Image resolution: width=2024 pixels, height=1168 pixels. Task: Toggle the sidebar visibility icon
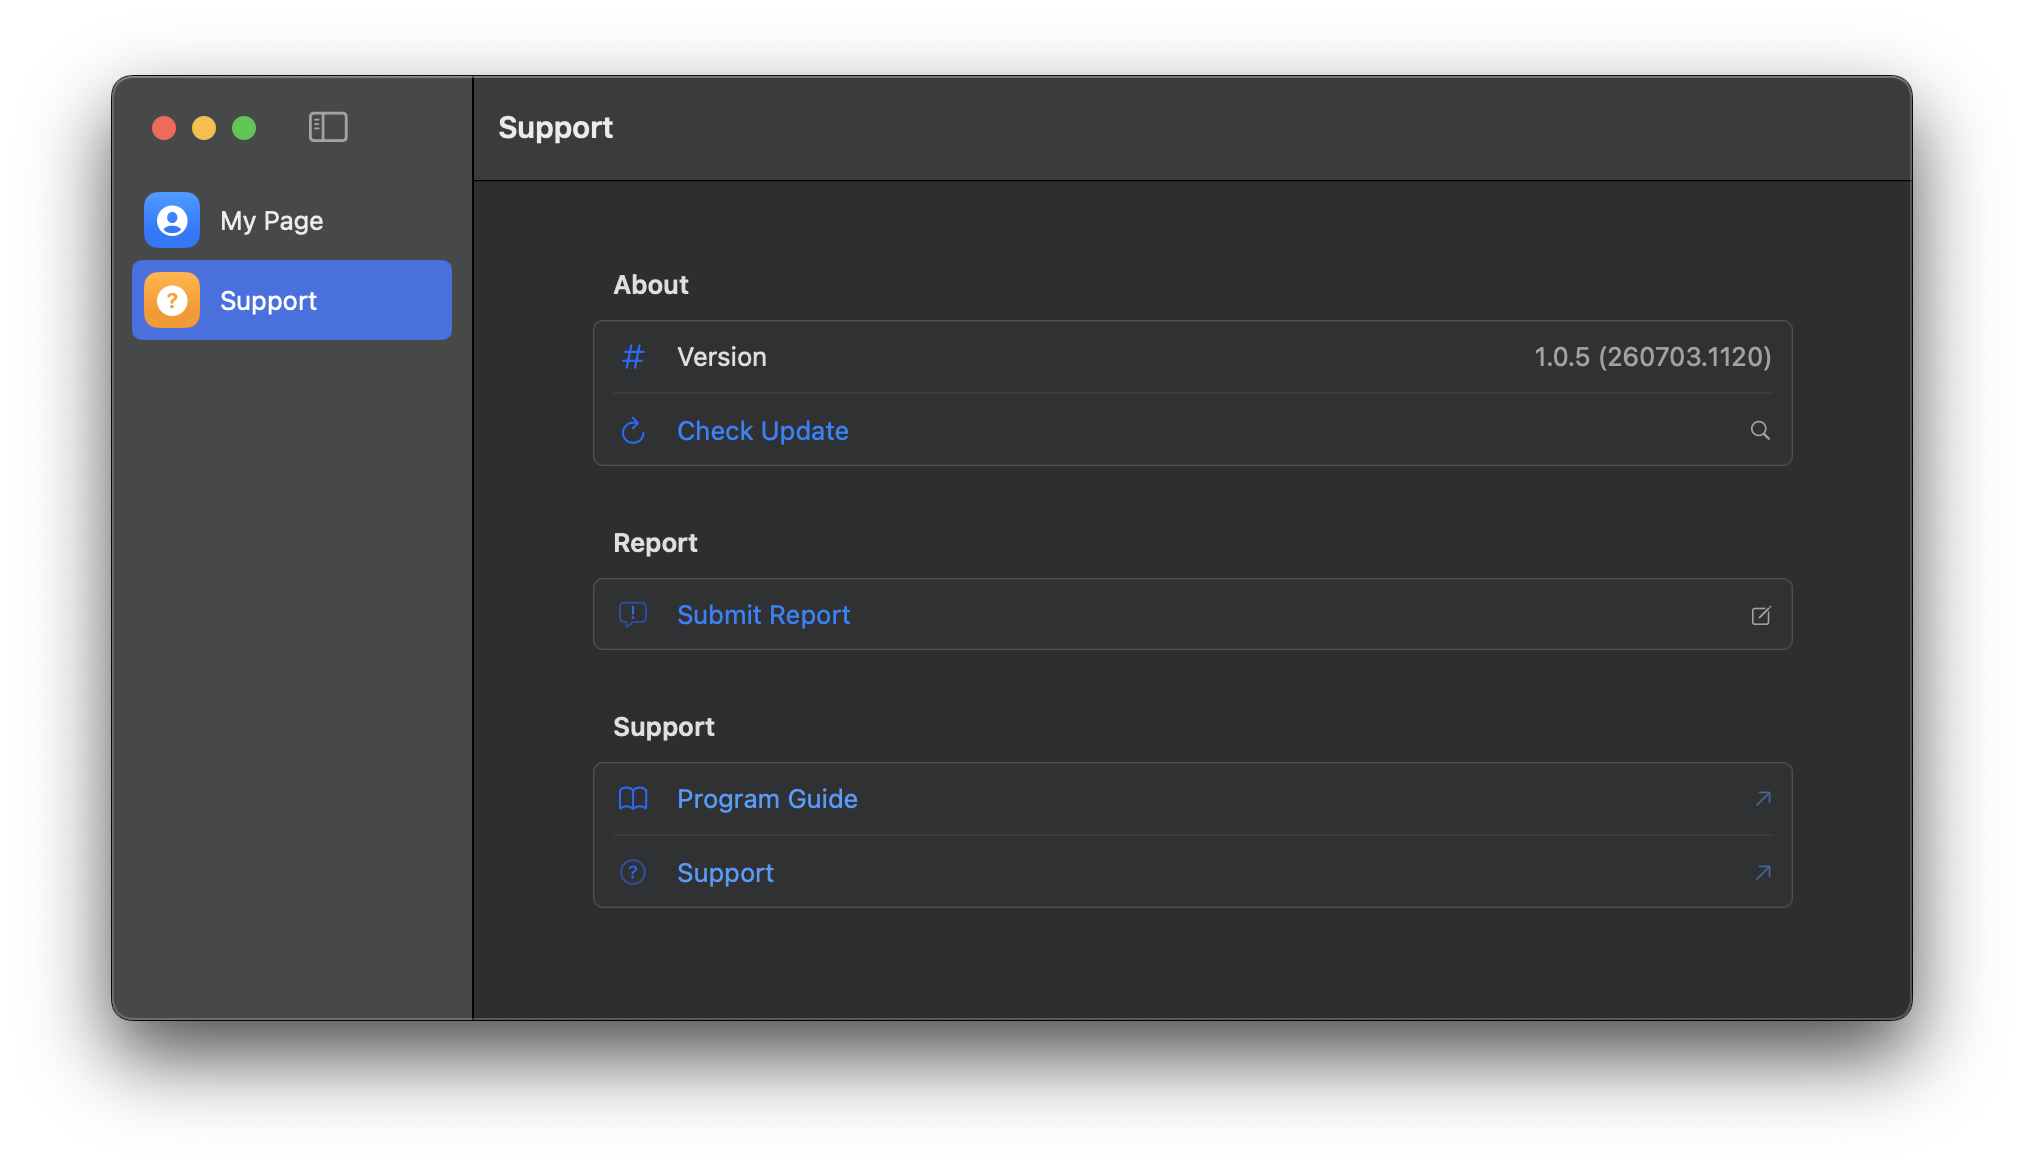click(x=328, y=127)
